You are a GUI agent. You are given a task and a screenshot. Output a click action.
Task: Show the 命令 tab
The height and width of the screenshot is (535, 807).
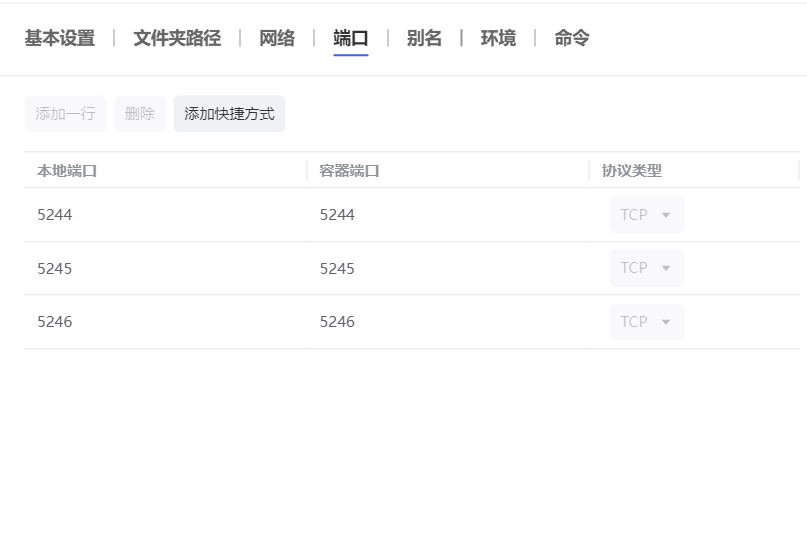click(572, 38)
